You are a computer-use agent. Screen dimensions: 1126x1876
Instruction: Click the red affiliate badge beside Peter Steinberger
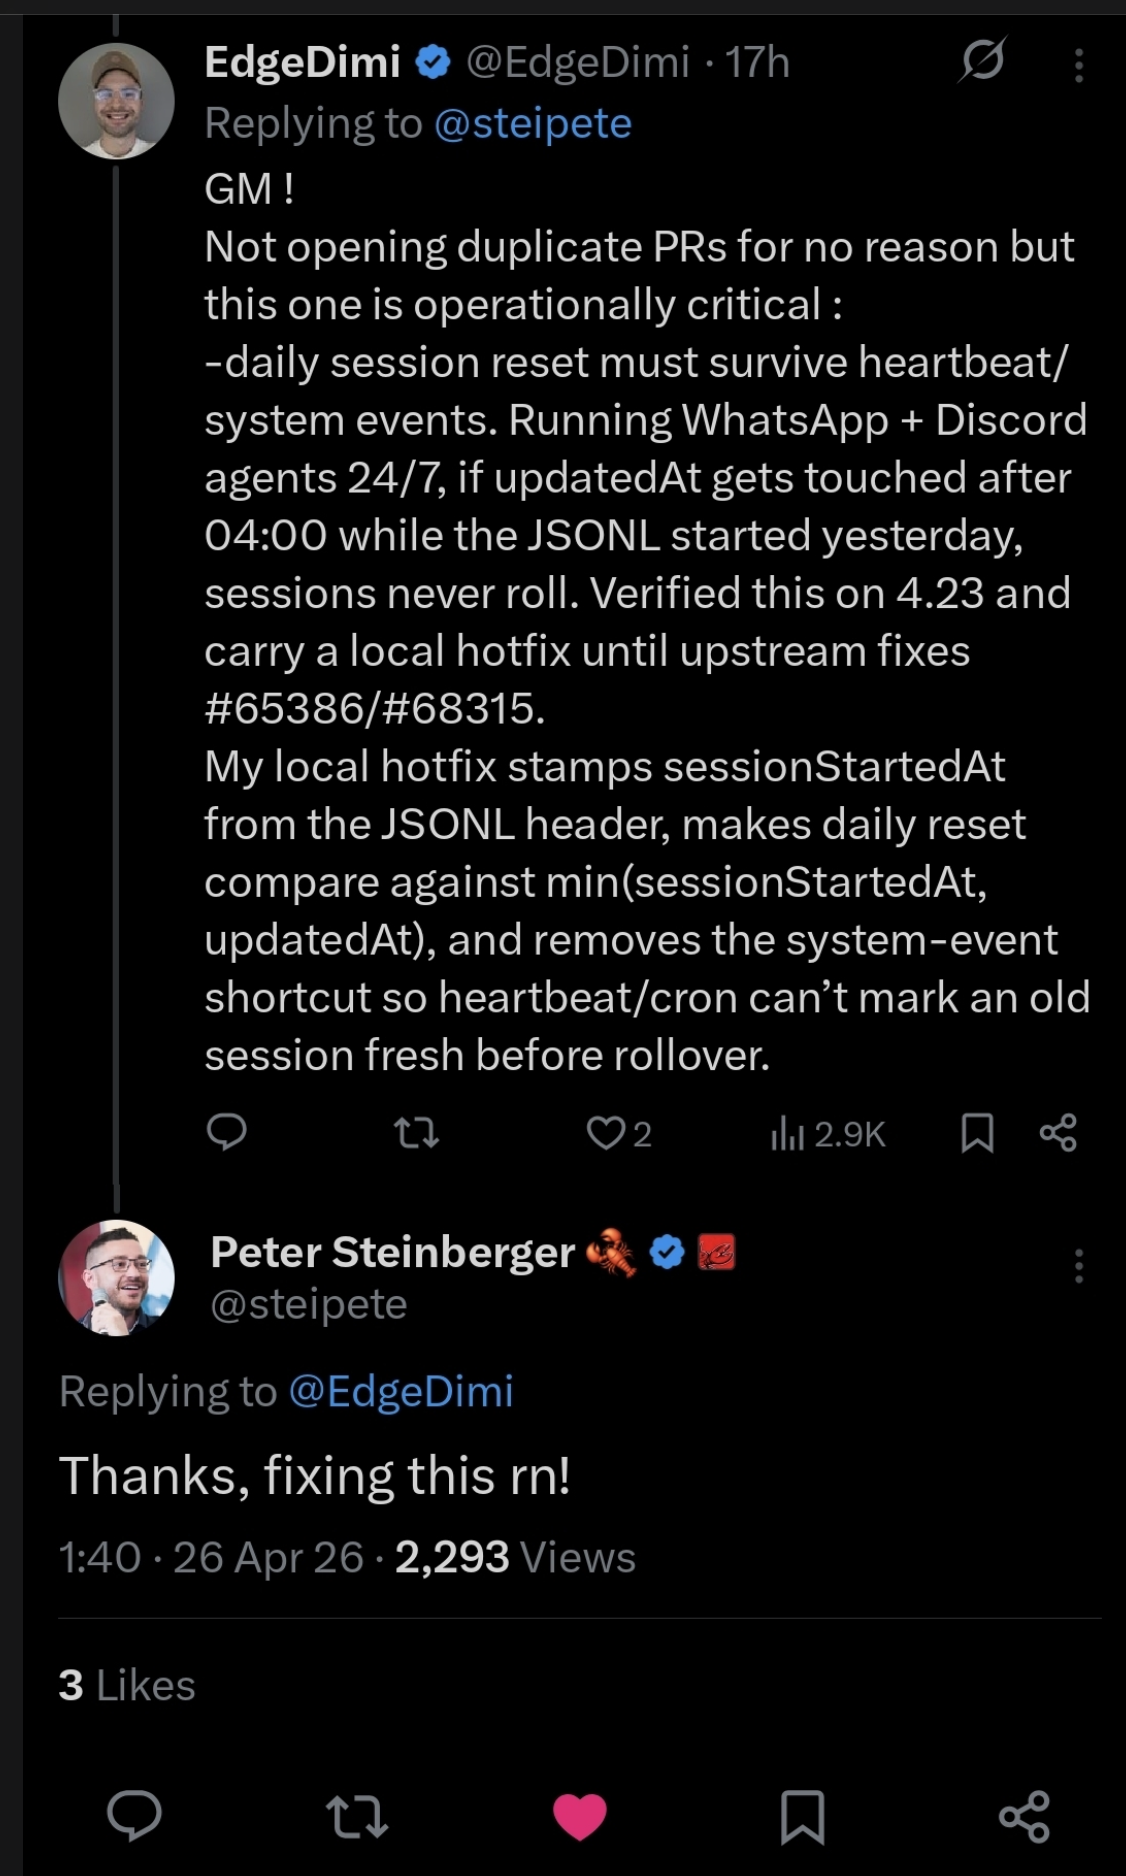716,1252
